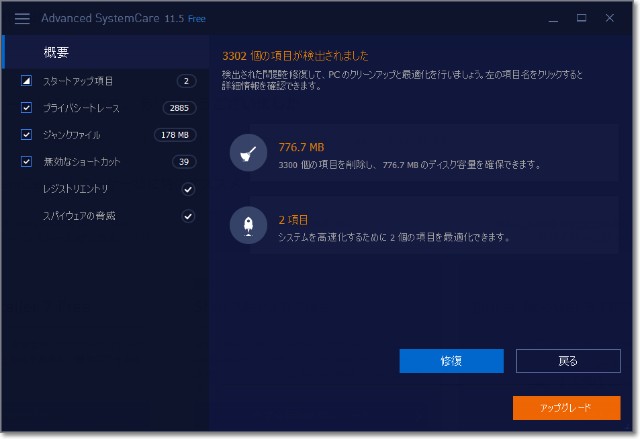Click the checkmark icon beside レジストリエントリ
The image size is (640, 439).
187,189
